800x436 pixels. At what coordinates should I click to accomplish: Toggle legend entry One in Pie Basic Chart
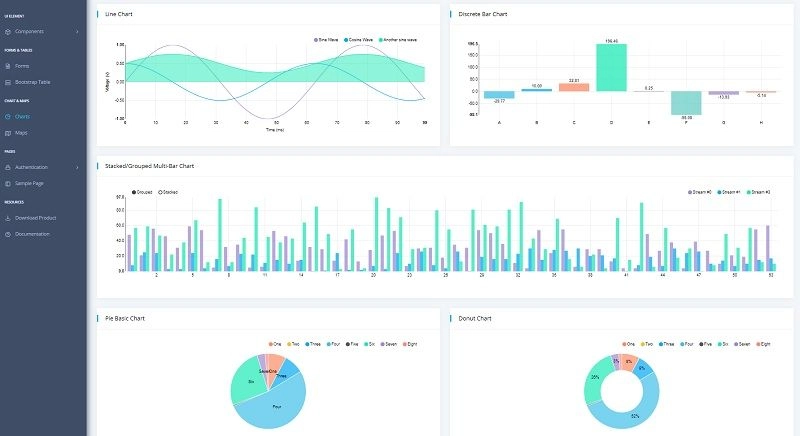275,344
